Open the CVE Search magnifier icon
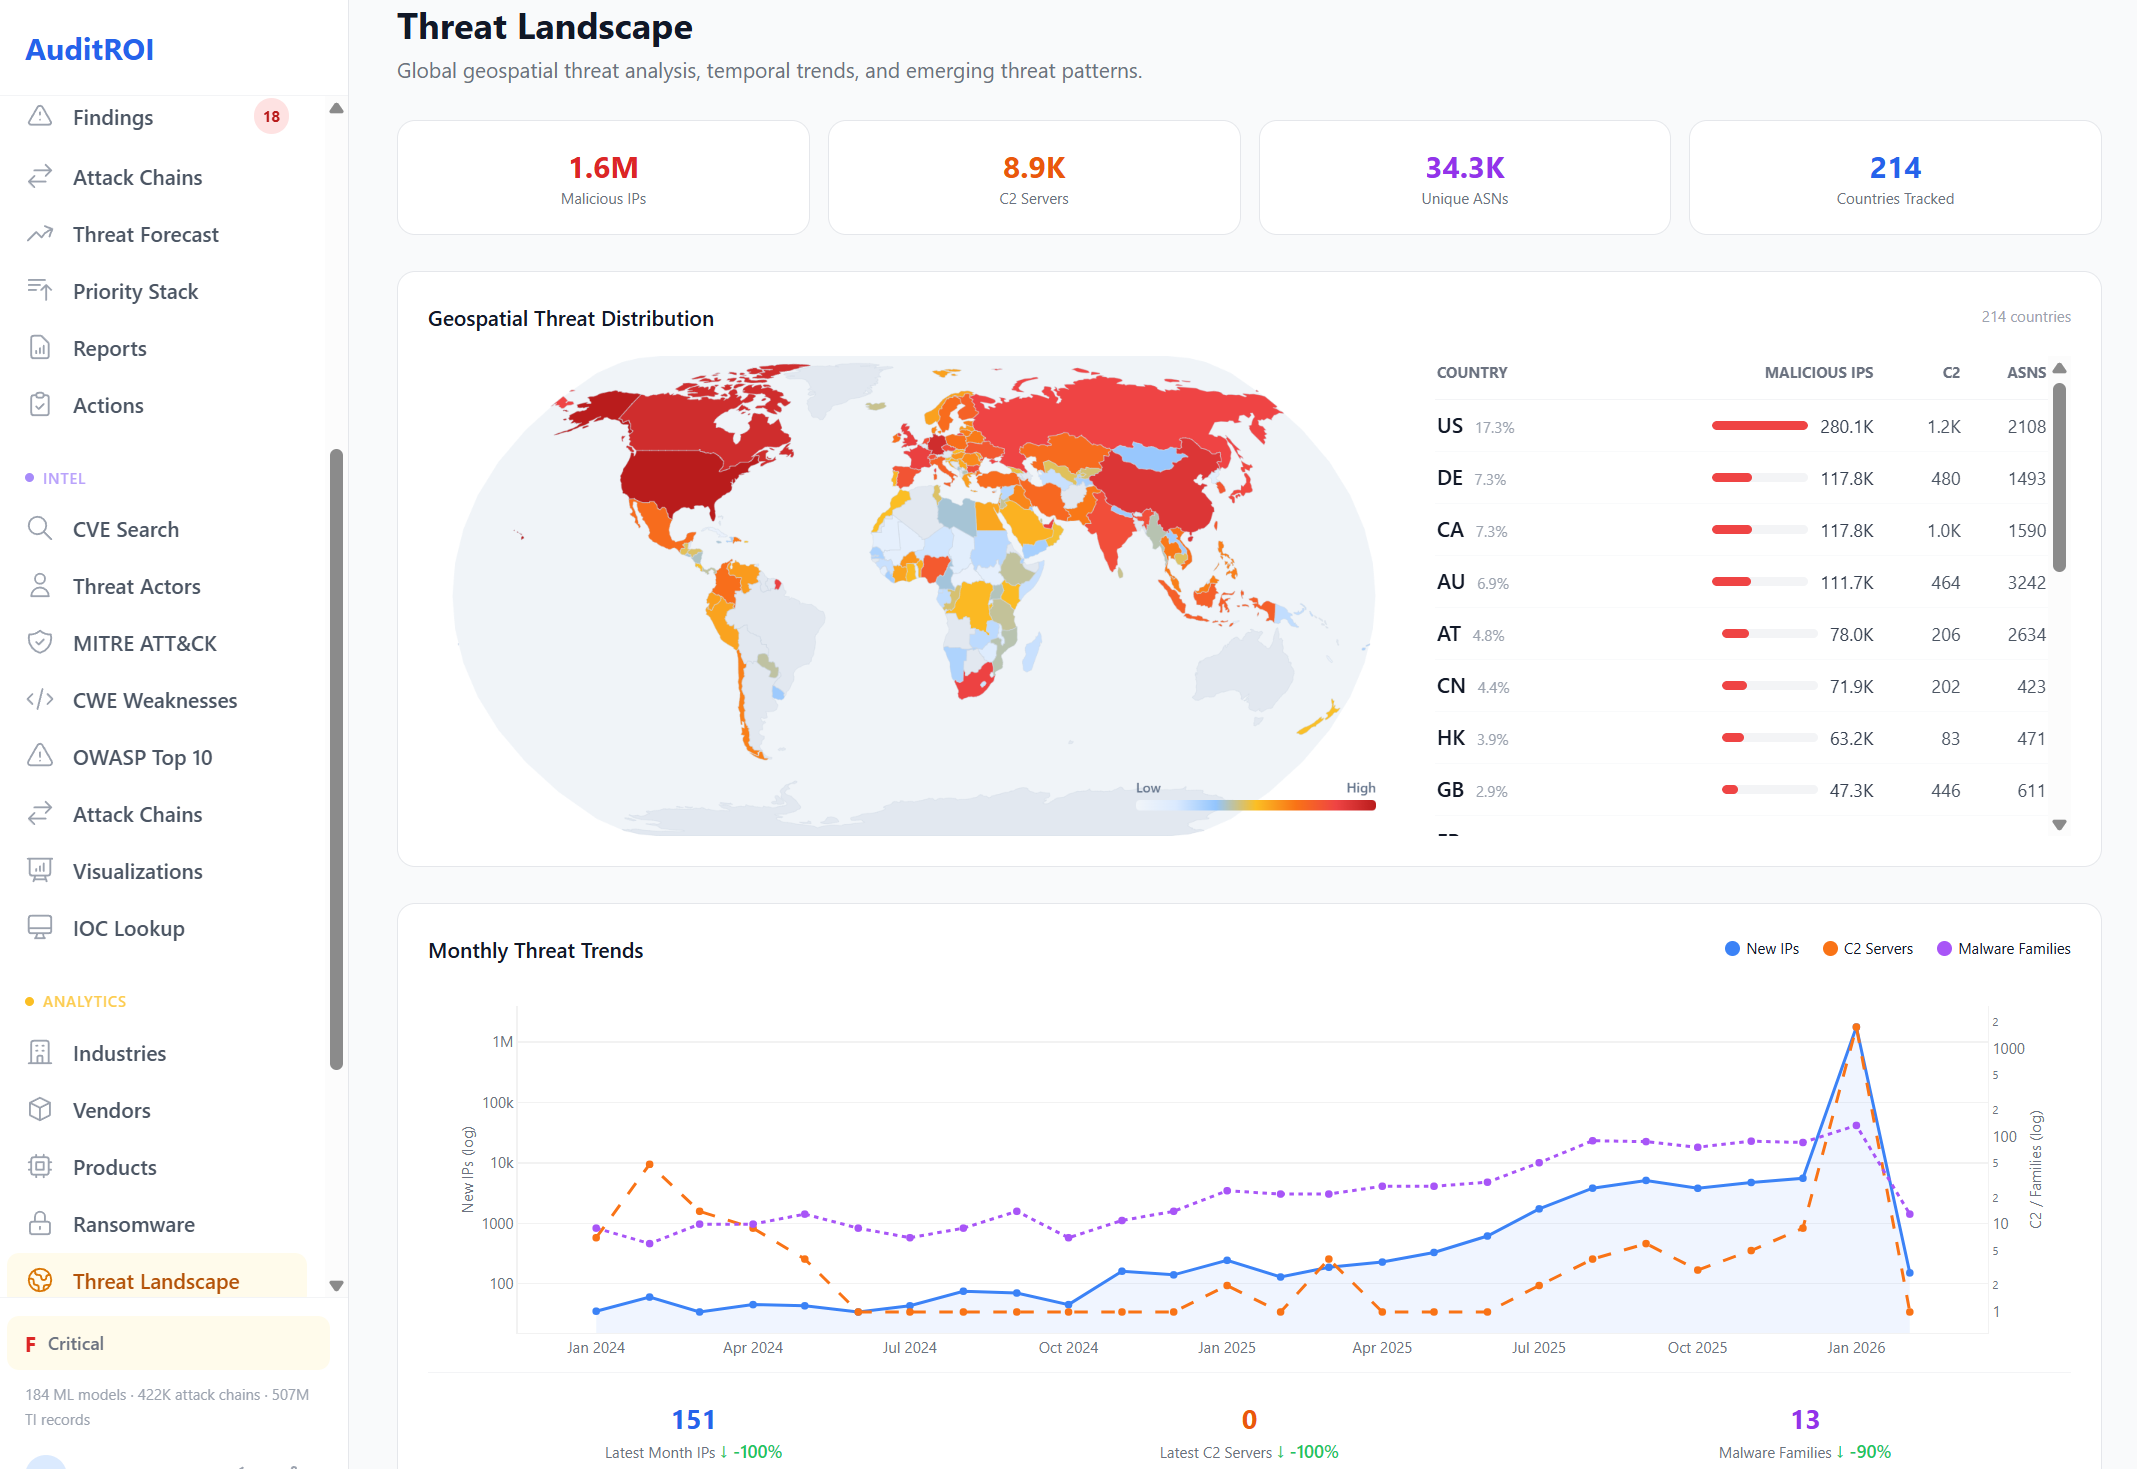Screen dimensions: 2137x1469 (x=40, y=529)
